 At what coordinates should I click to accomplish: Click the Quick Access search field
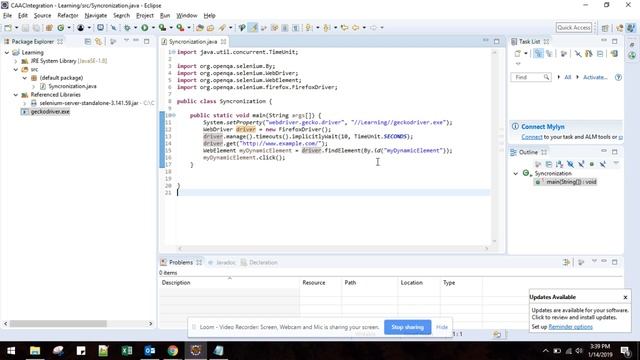tap(574, 28)
